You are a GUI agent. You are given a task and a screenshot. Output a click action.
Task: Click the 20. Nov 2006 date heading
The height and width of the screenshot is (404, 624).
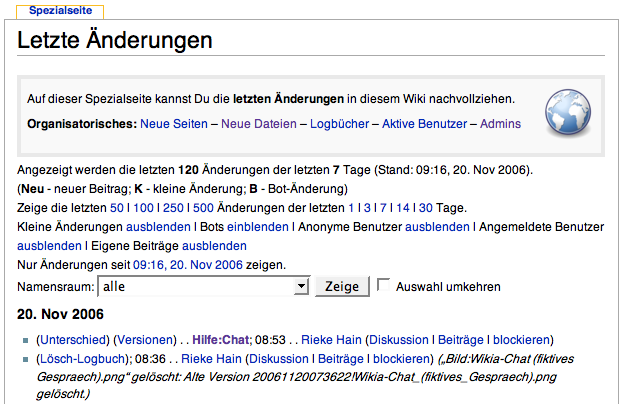pyautogui.click(x=60, y=314)
